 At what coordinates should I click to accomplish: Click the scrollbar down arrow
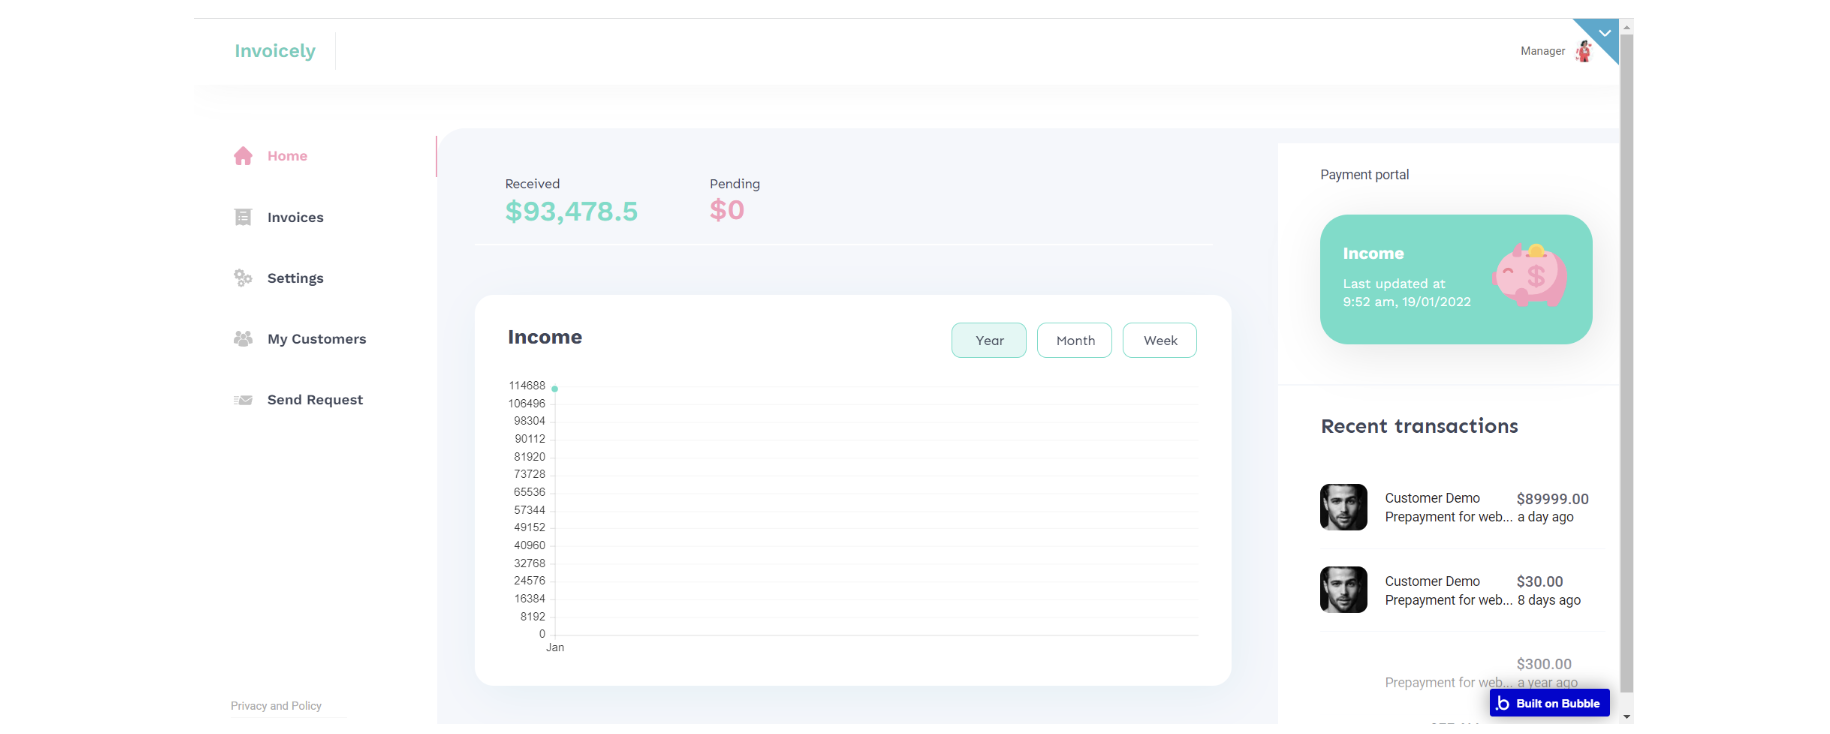[1627, 716]
